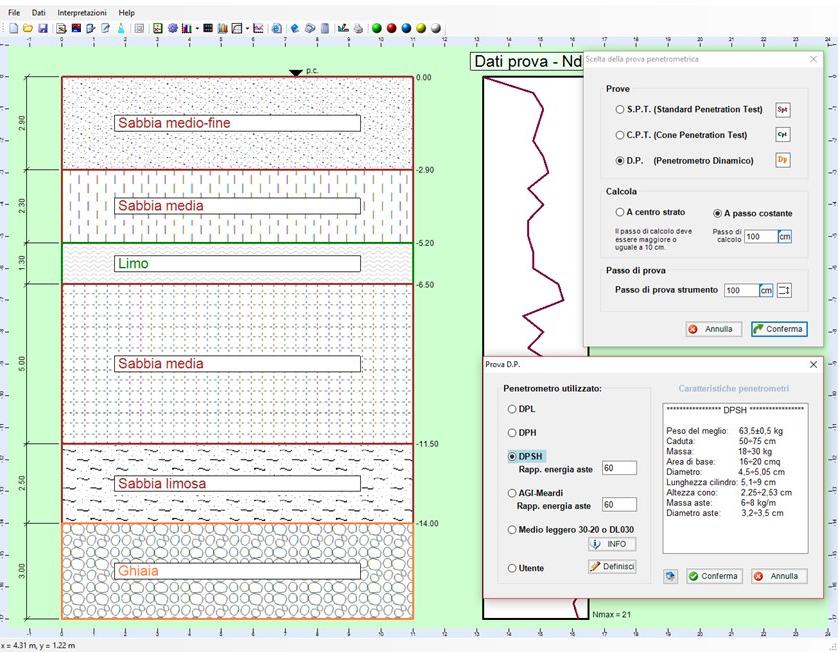Click the red sphere toolbar icon
Viewport: 838px width, 652px height.
click(x=392, y=28)
